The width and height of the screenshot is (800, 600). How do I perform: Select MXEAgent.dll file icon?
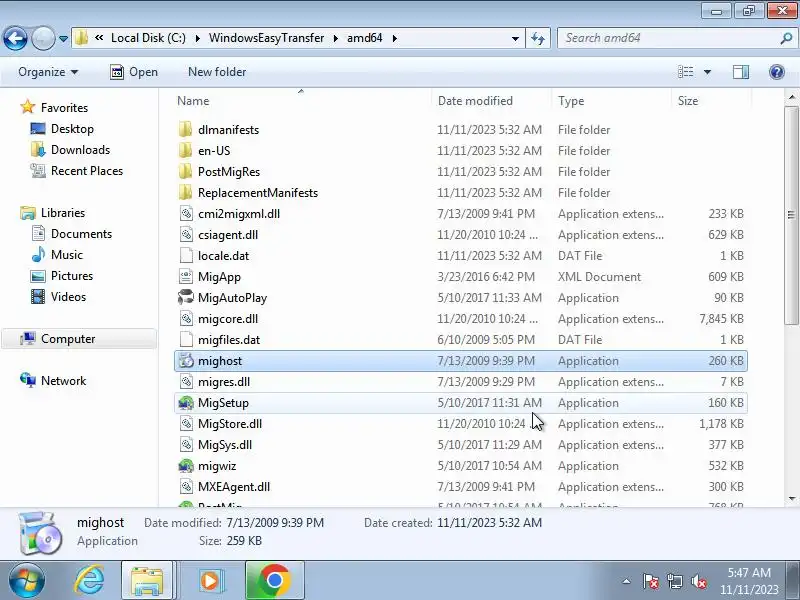(186, 487)
